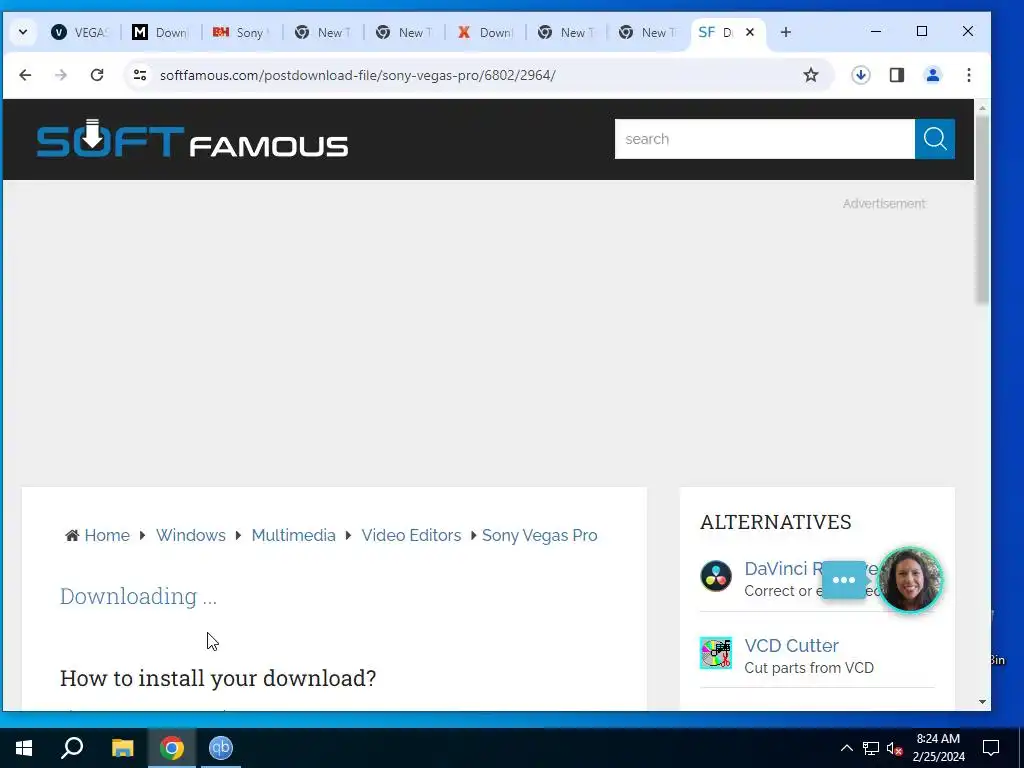Open a new browser tab with the plus button
The height and width of the screenshot is (768, 1024).
786,32
